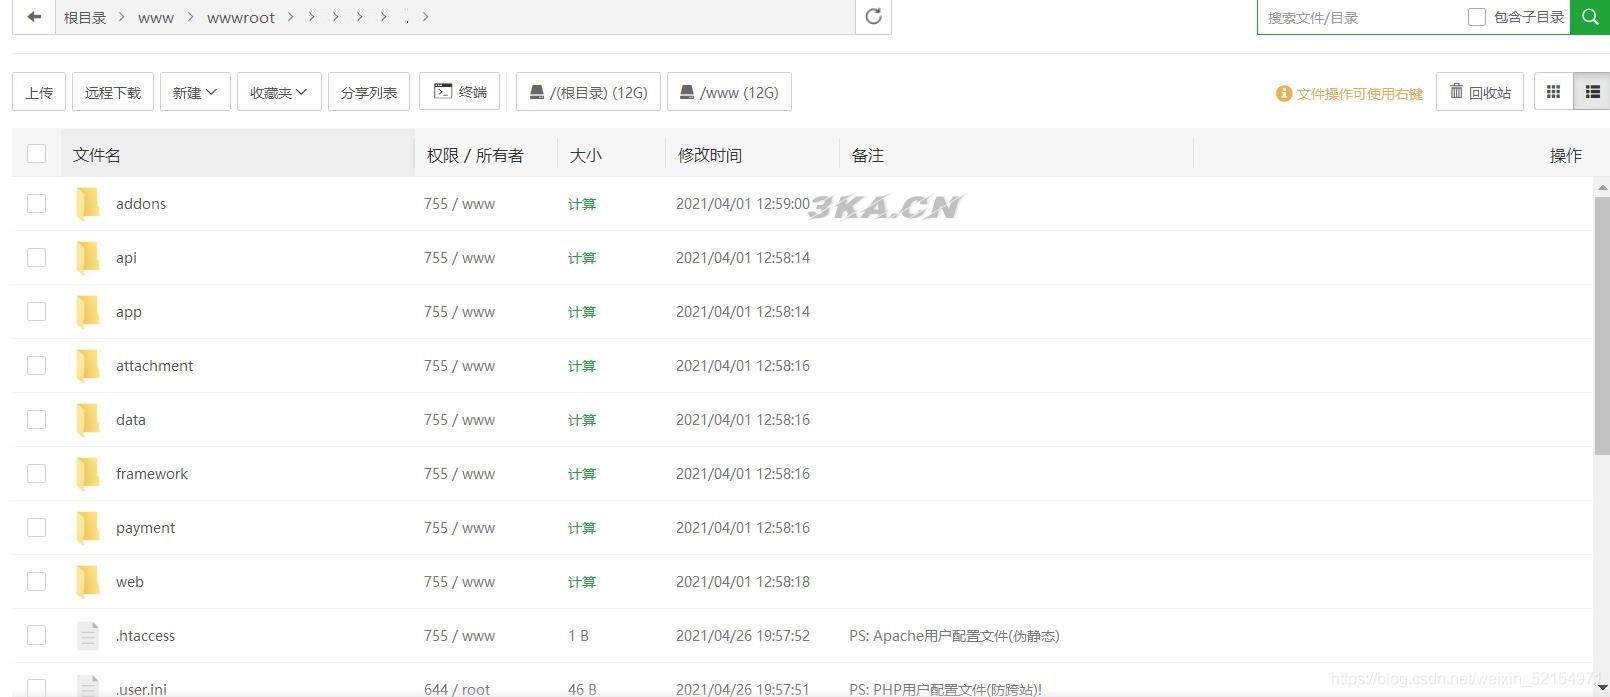Image resolution: width=1610 pixels, height=697 pixels.
Task: Refresh the file list with the reload icon
Action: point(873,17)
